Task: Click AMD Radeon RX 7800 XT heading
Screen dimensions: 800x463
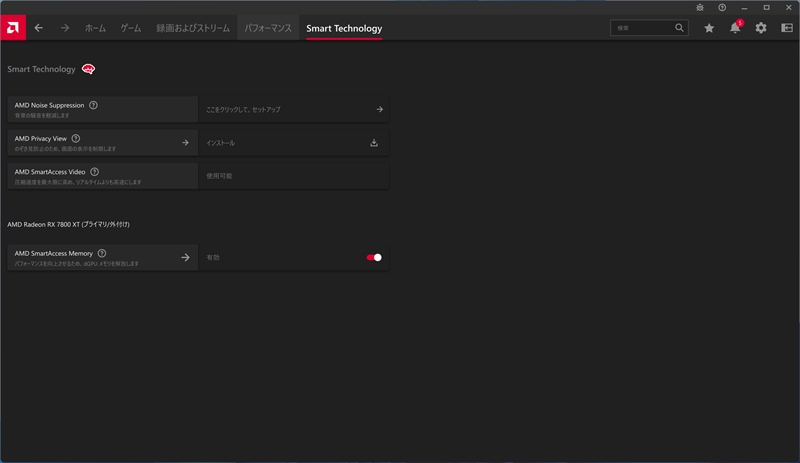Action: click(68, 225)
